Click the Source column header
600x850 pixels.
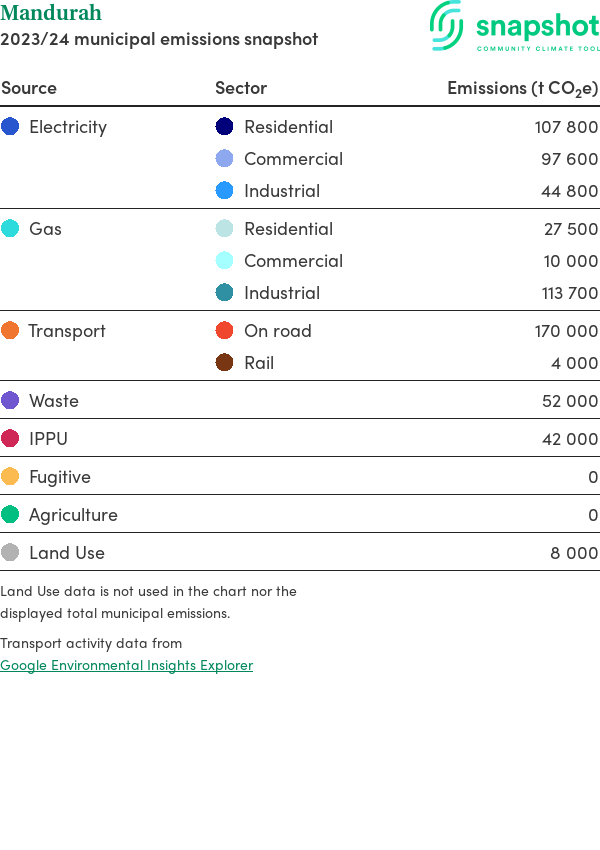[29, 88]
